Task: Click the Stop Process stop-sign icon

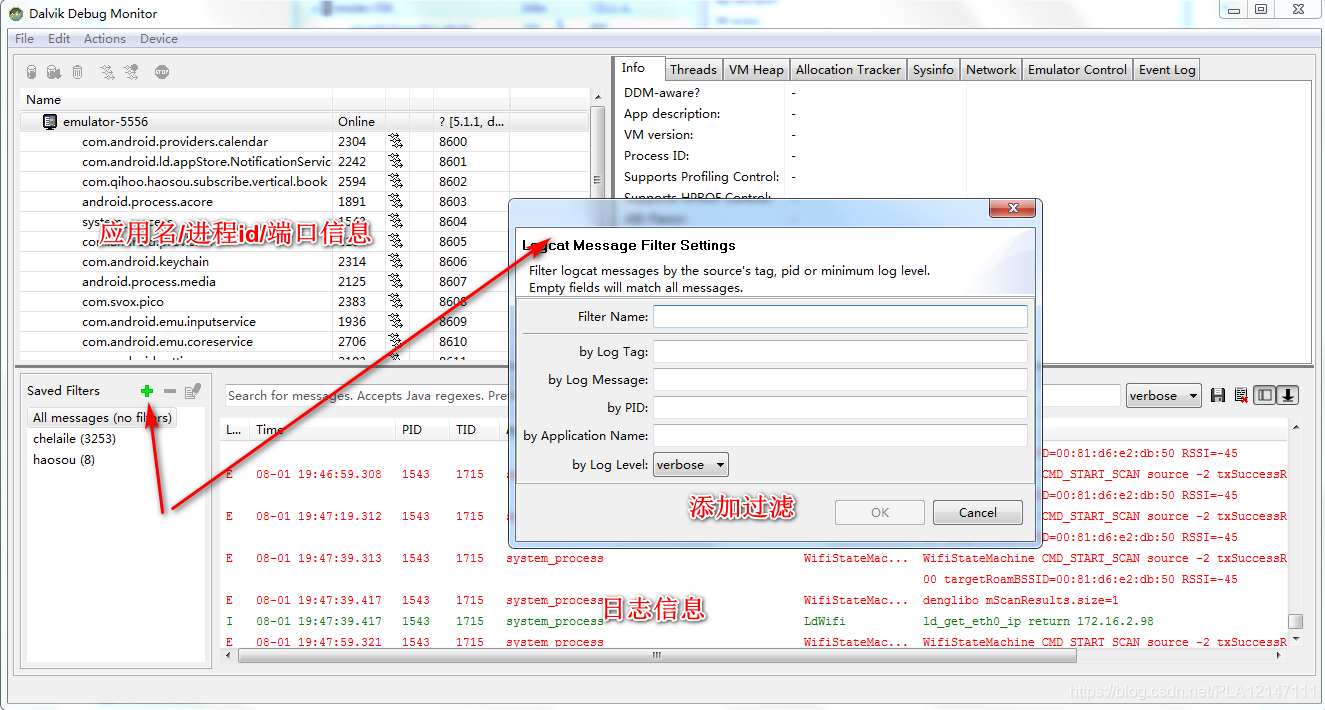Action: coord(162,72)
